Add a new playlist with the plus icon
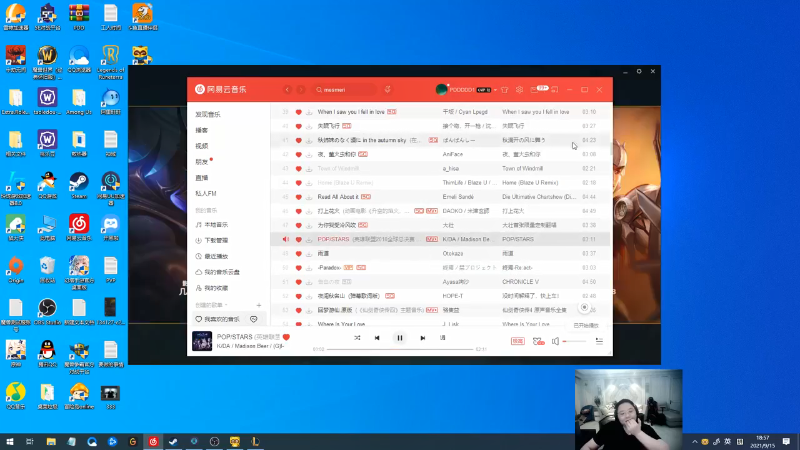 point(259,305)
